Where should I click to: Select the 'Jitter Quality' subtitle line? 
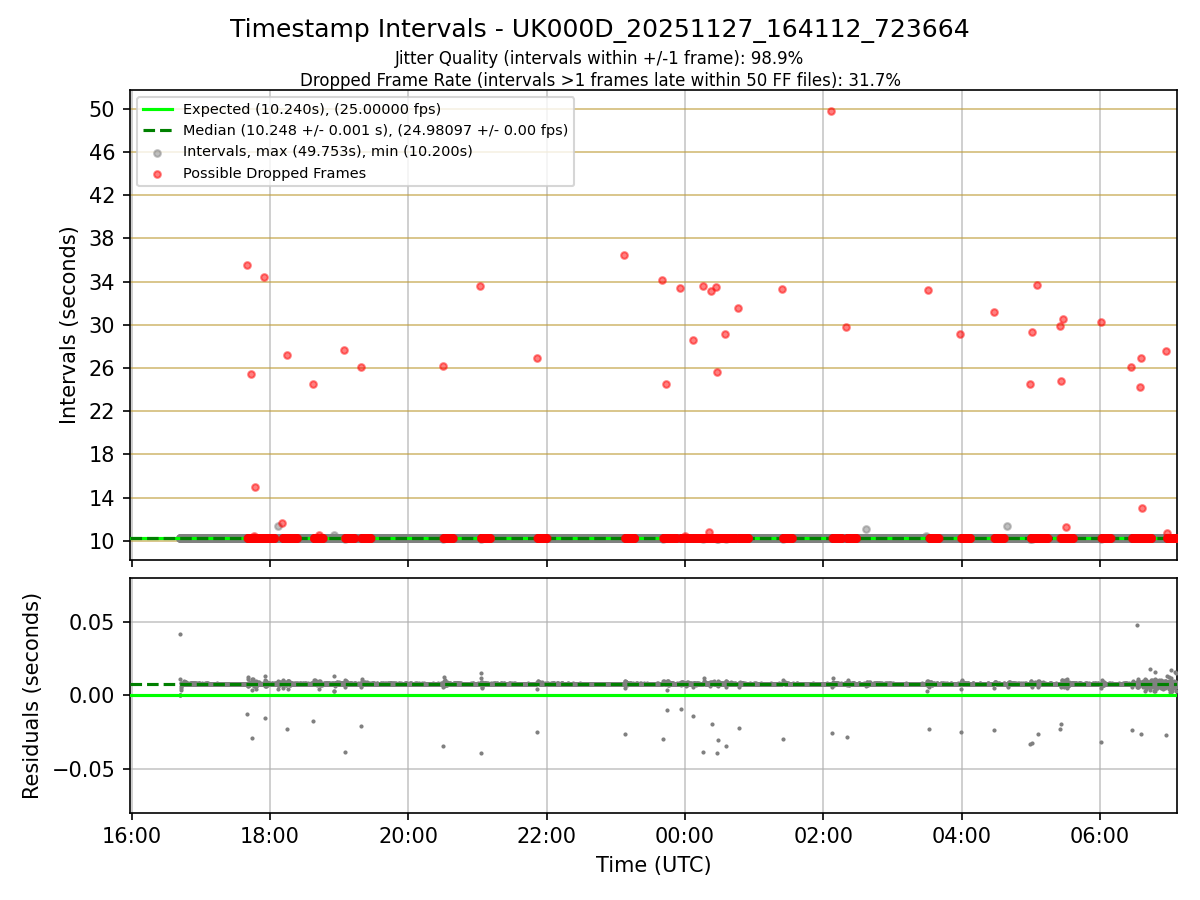[x=599, y=58]
